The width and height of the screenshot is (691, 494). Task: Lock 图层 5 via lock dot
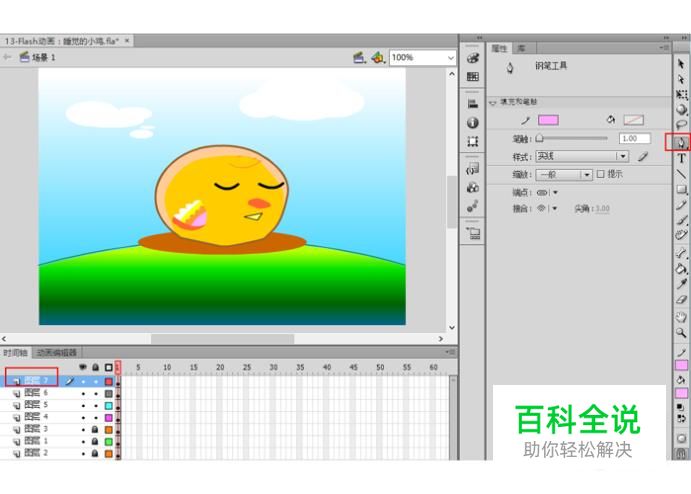[x=95, y=405]
